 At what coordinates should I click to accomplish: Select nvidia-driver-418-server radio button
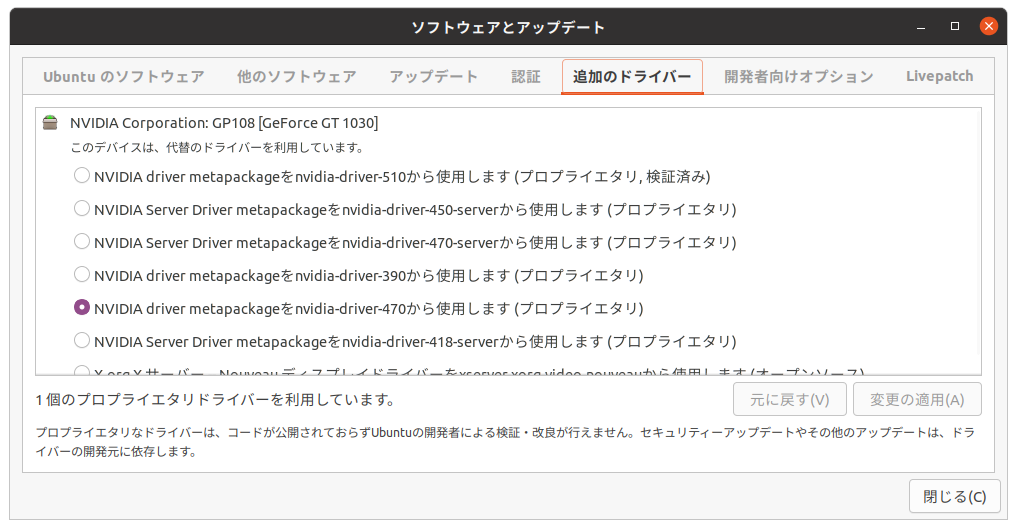pos(82,341)
